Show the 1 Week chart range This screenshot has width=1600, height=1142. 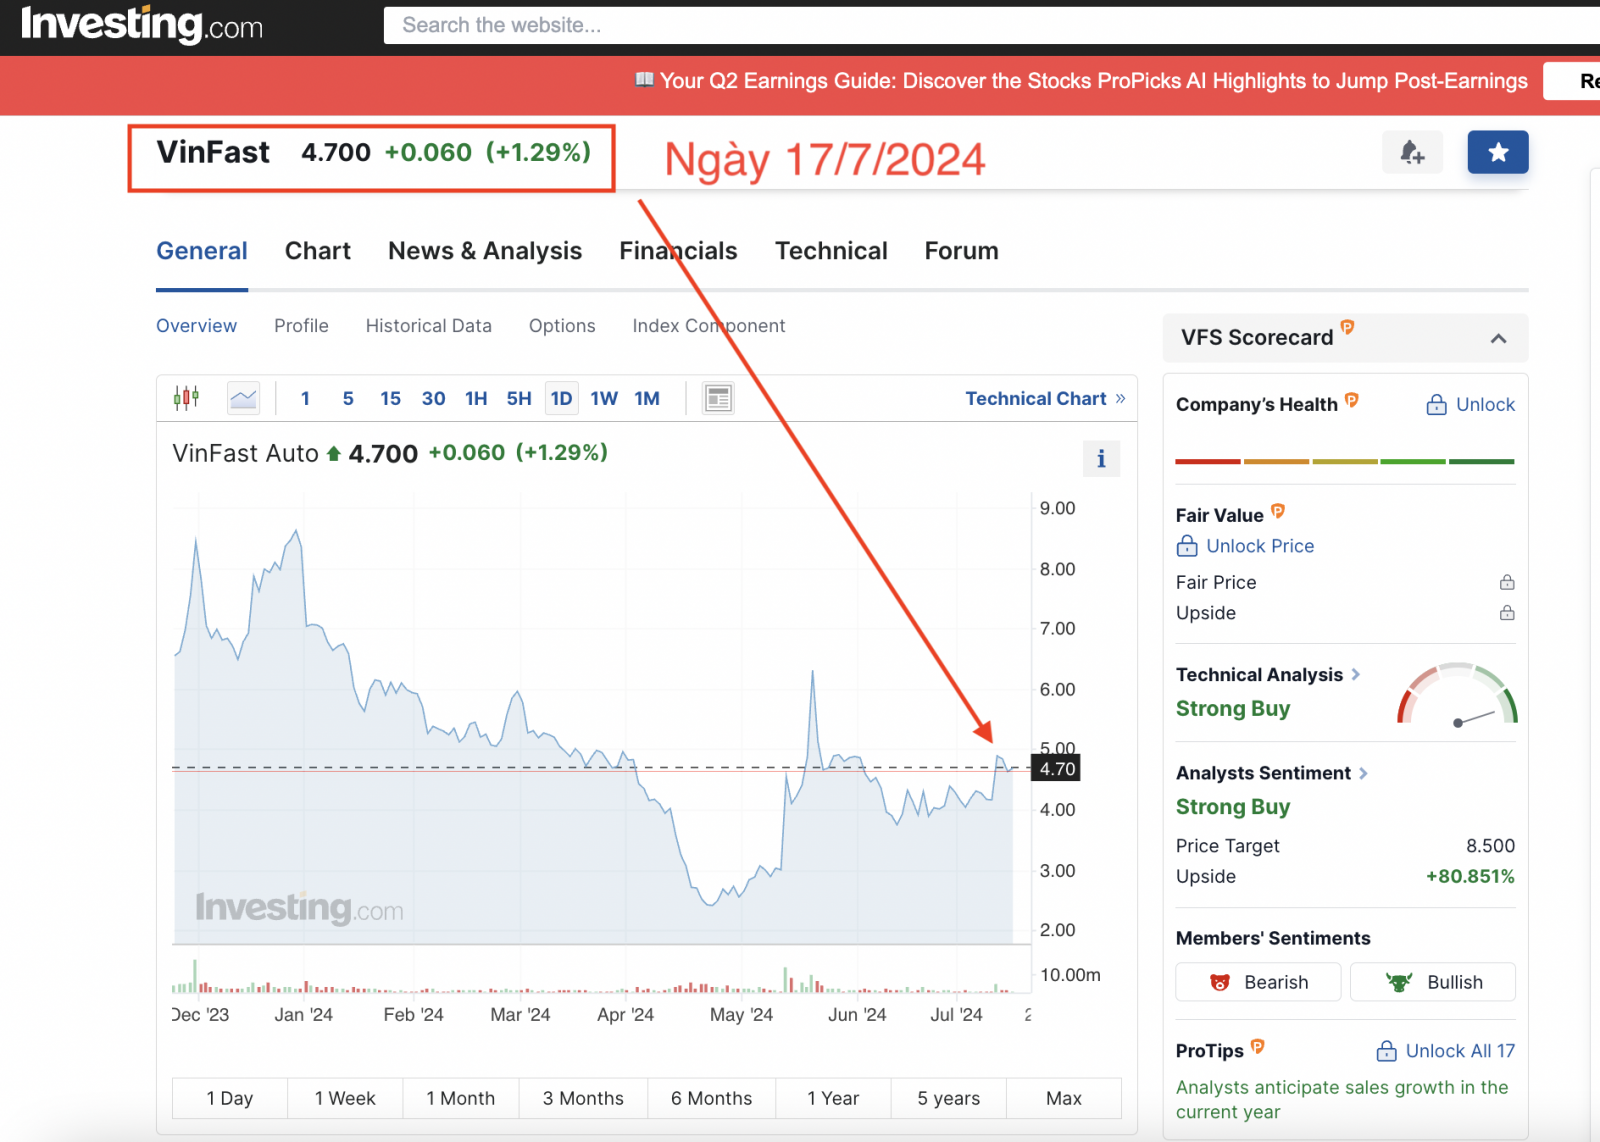(x=345, y=1098)
